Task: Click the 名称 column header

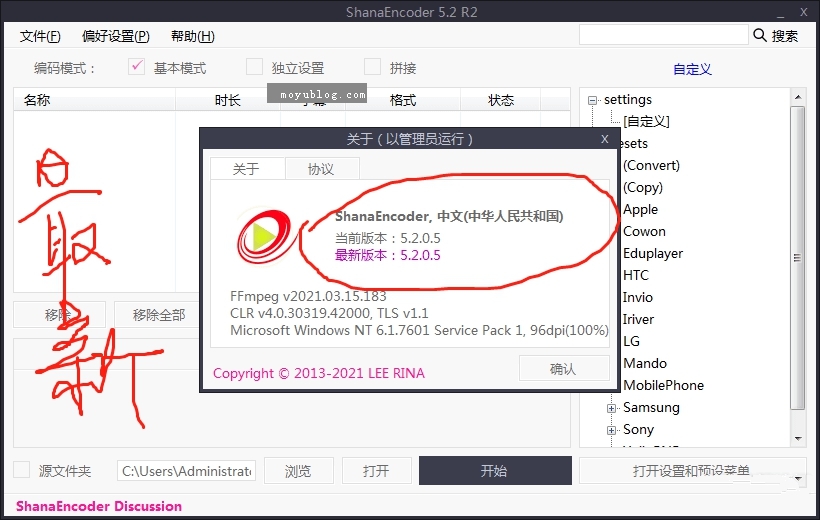Action: tap(94, 99)
